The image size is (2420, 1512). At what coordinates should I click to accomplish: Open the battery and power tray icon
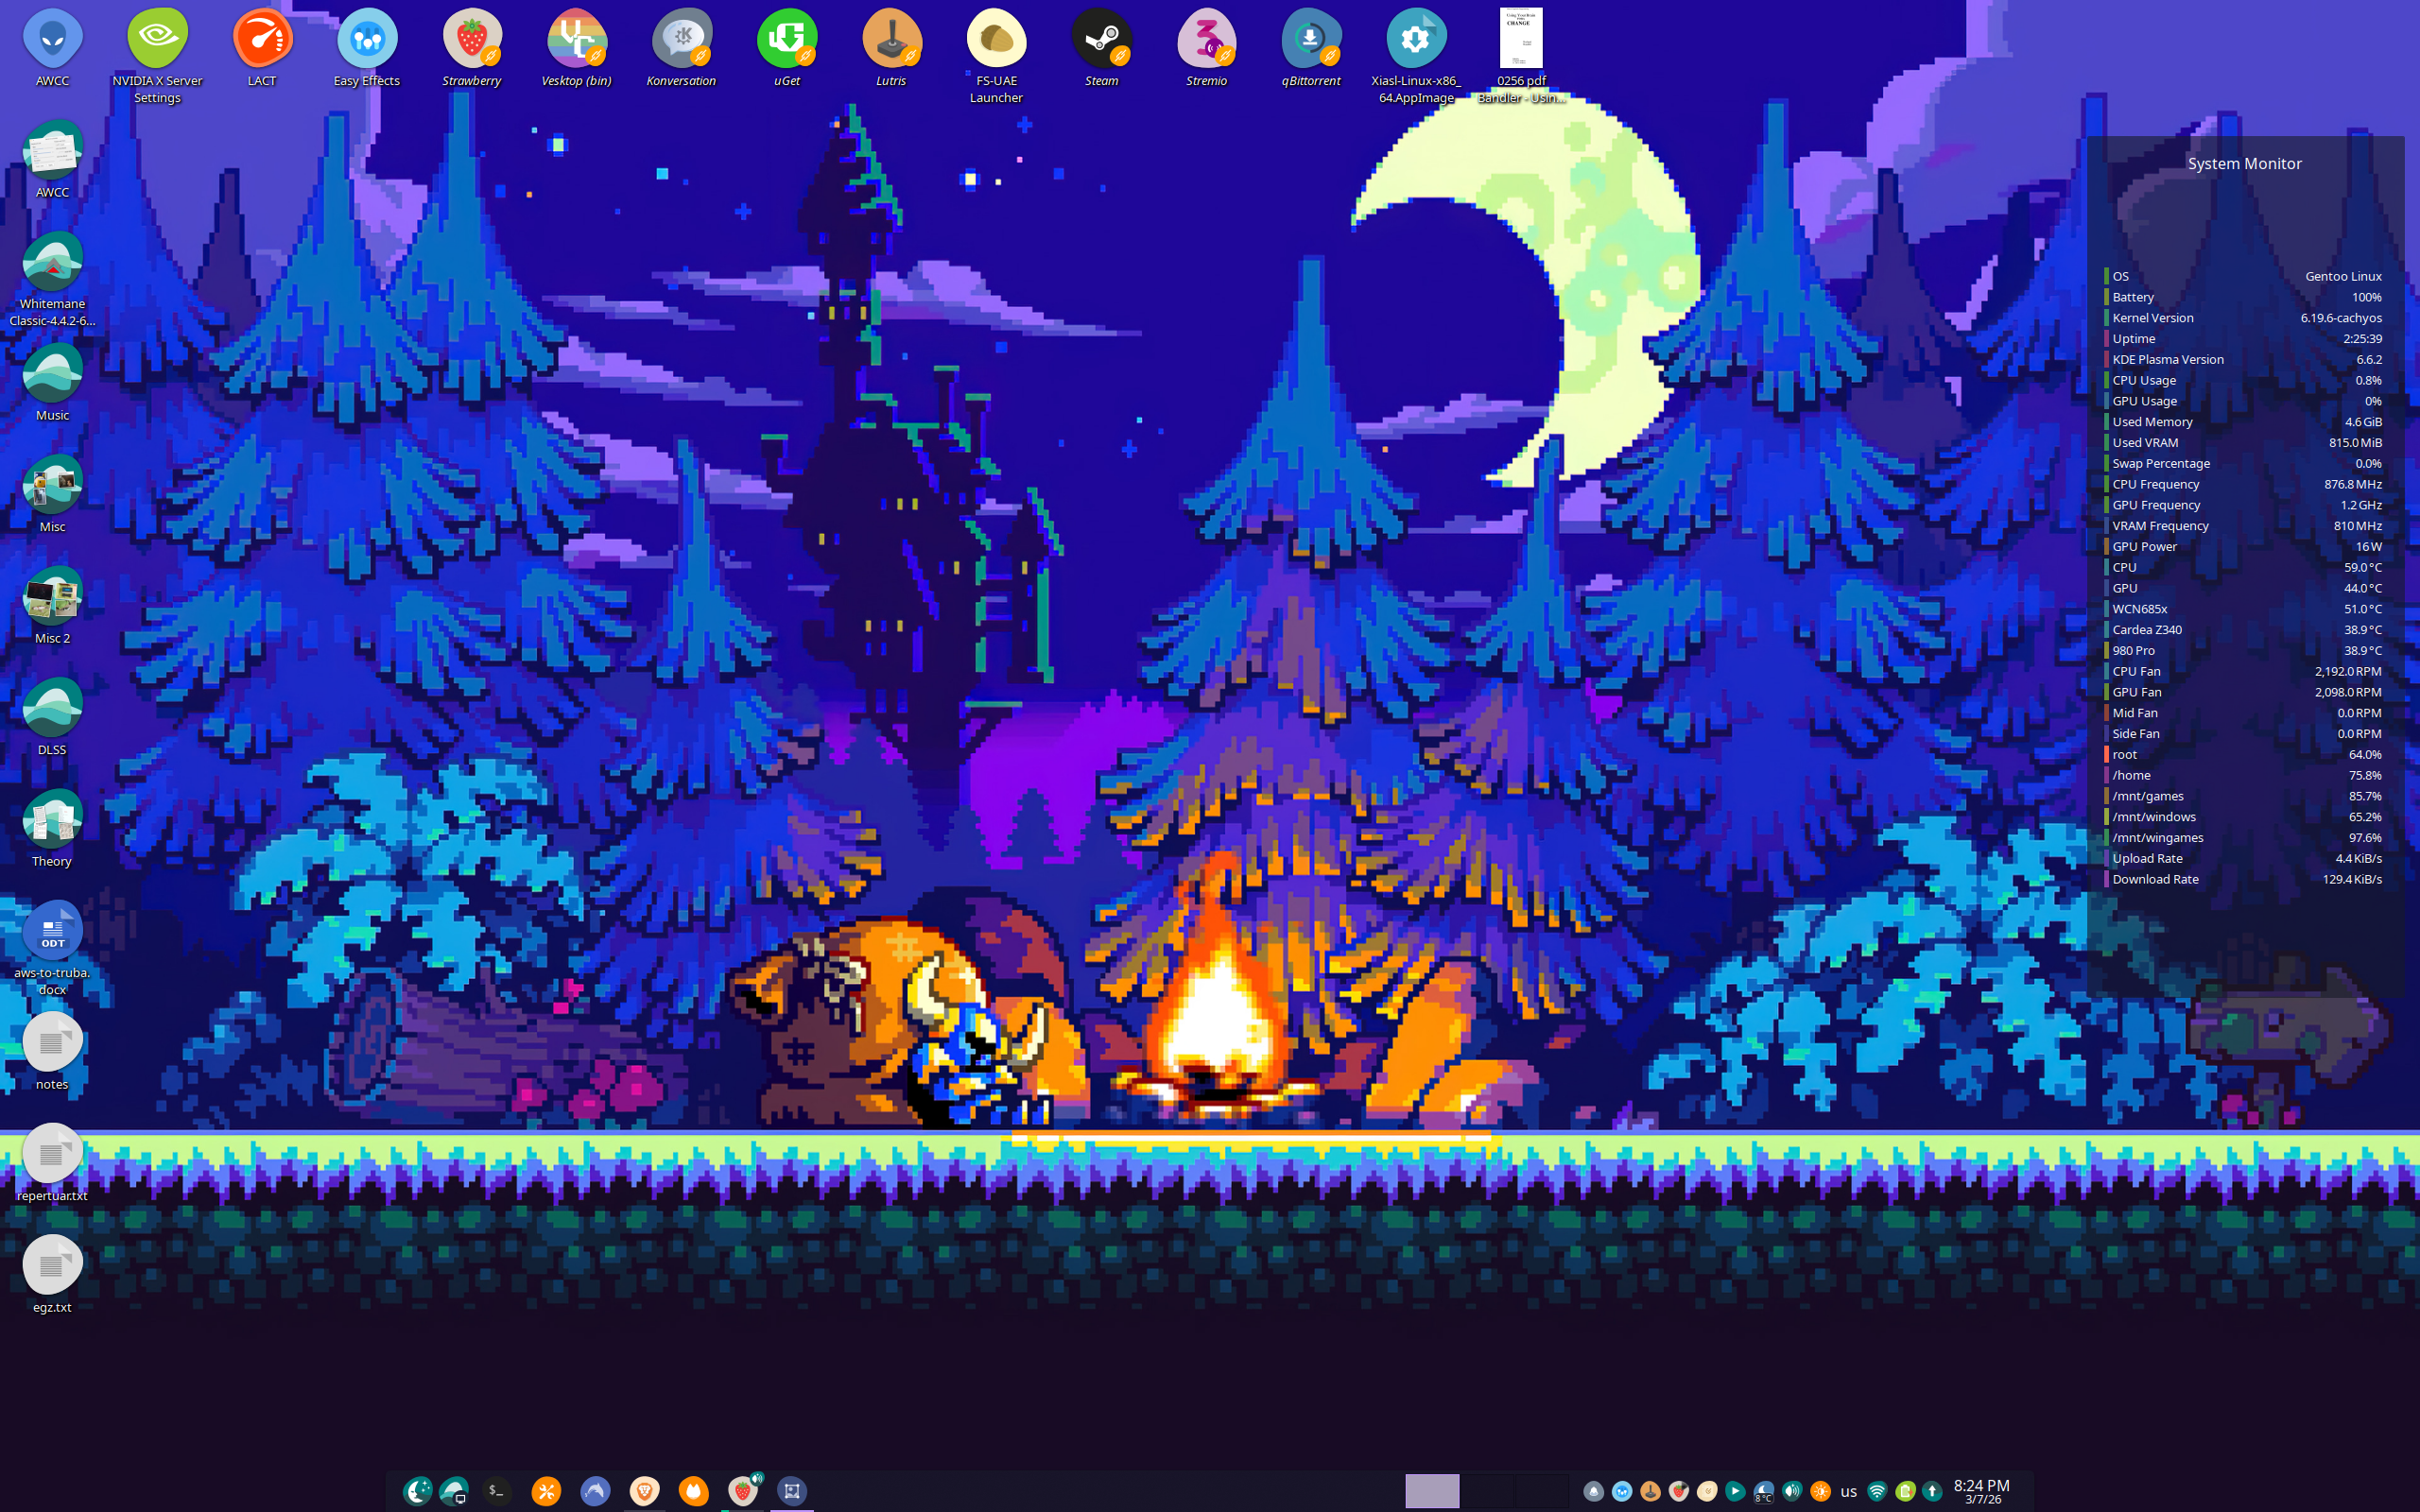point(1905,1492)
